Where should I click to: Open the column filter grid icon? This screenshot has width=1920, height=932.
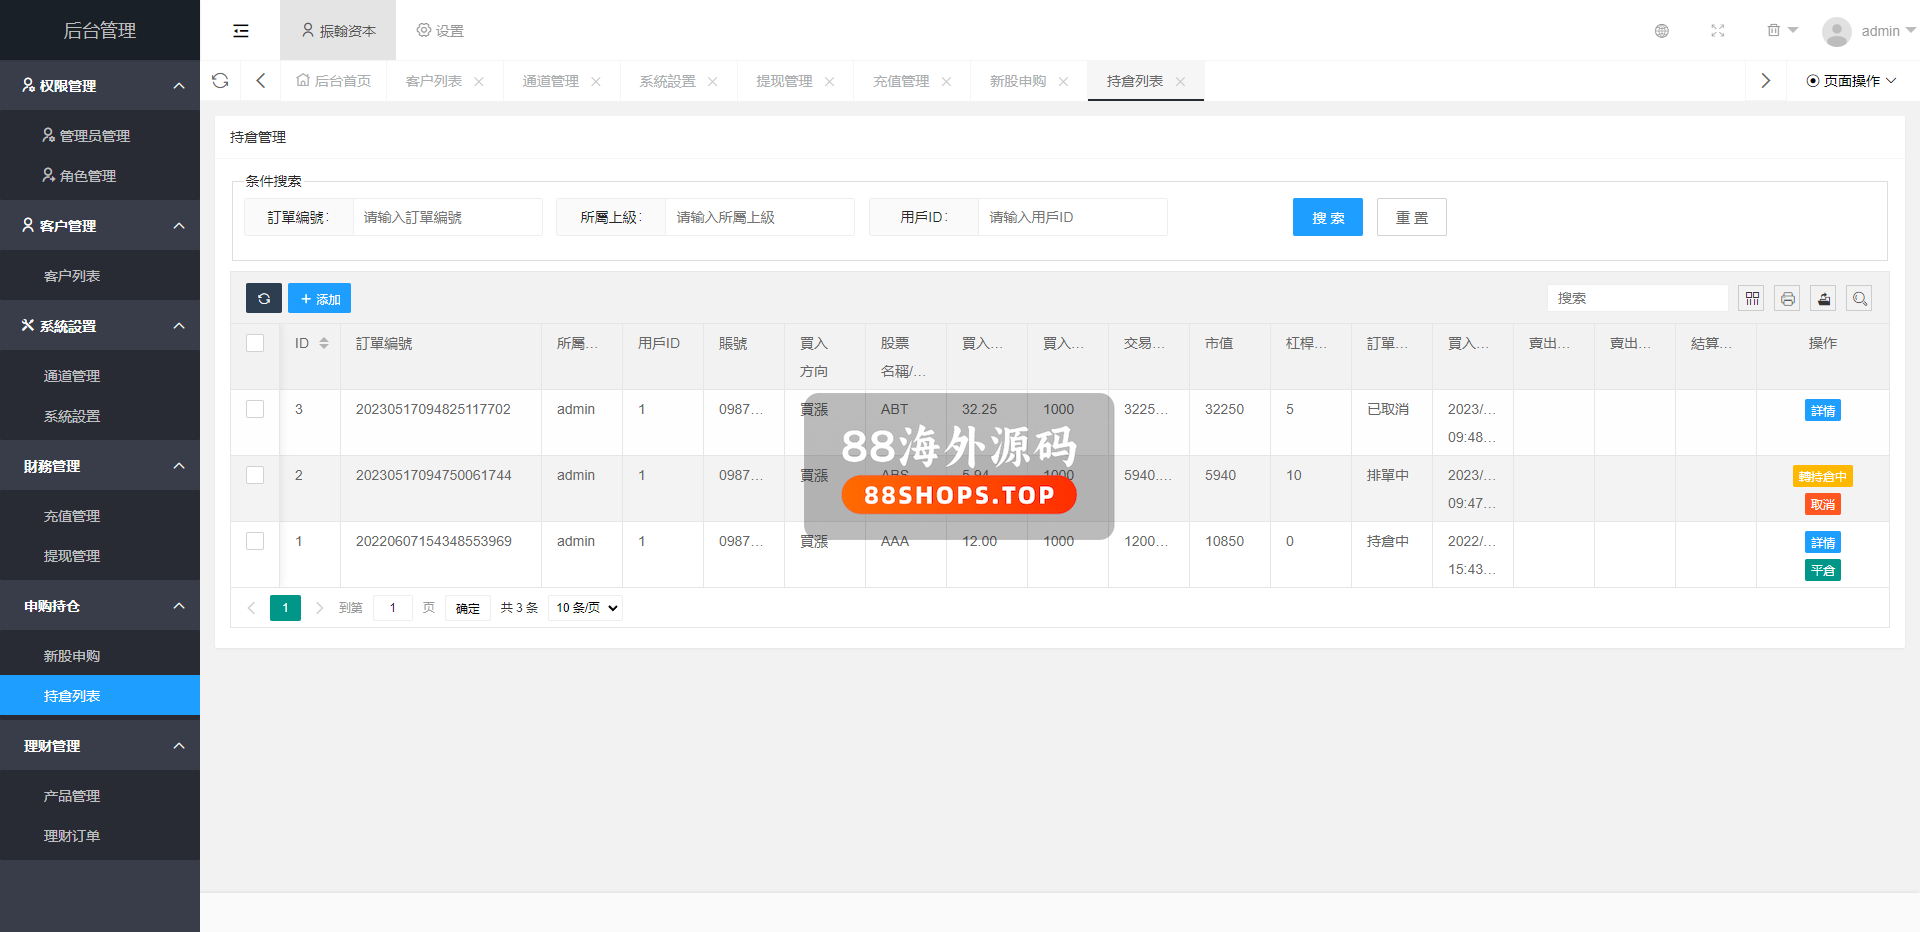click(x=1751, y=298)
